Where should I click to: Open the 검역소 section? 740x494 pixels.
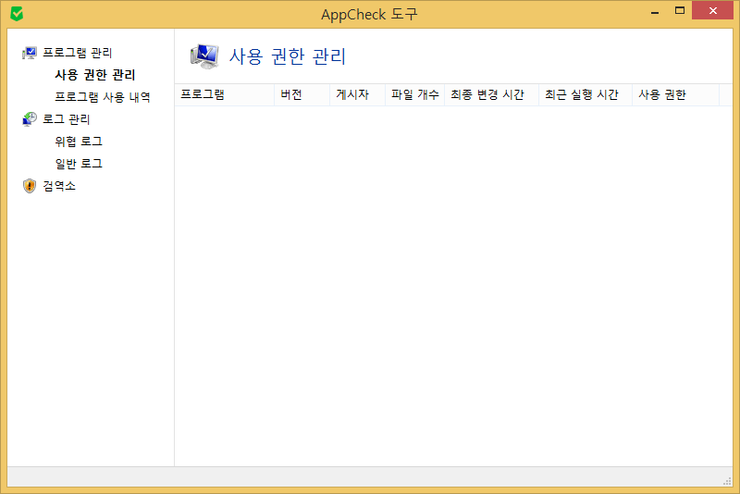[x=59, y=186]
